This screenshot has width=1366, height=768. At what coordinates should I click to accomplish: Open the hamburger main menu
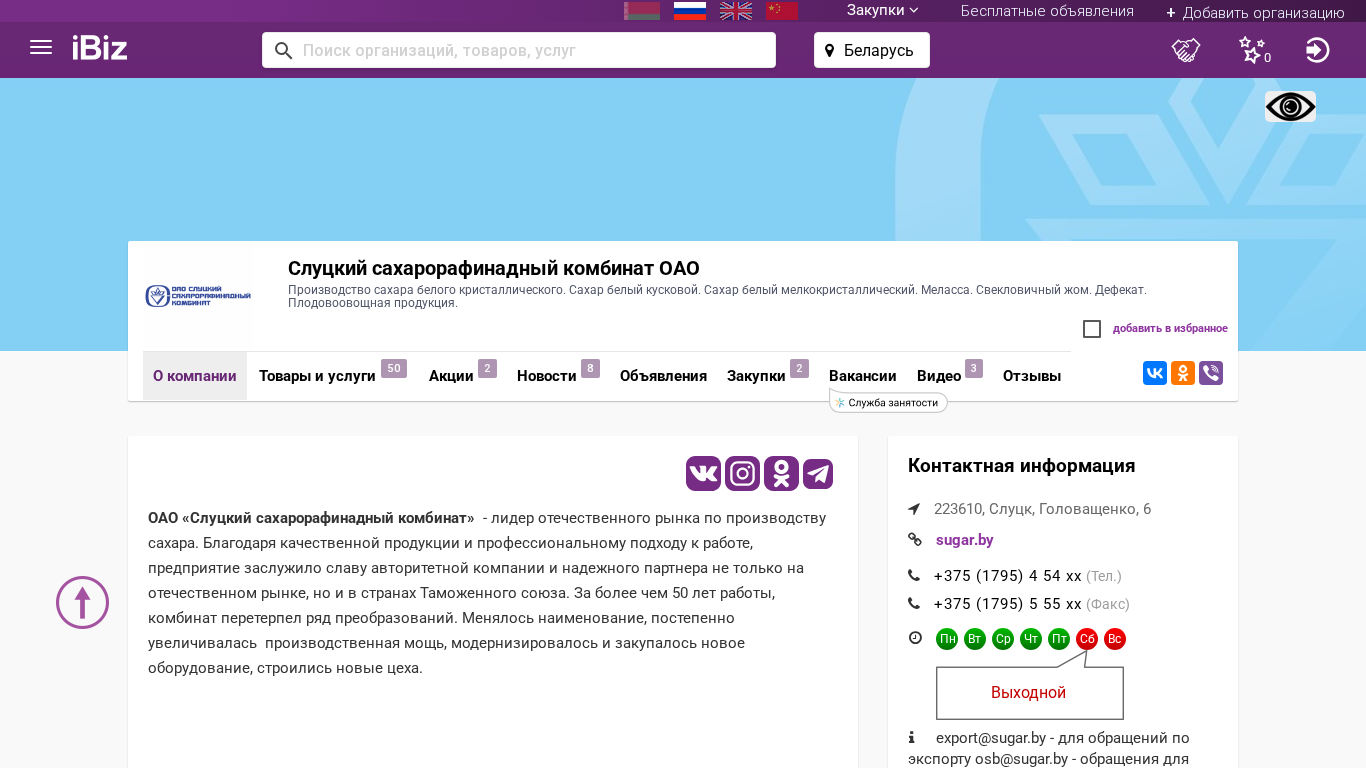pyautogui.click(x=41, y=48)
